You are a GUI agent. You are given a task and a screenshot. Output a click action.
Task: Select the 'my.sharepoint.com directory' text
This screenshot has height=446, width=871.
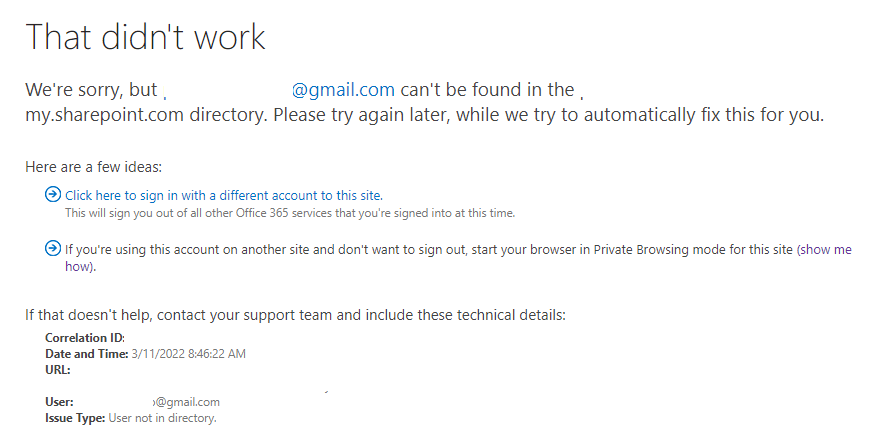pos(145,115)
